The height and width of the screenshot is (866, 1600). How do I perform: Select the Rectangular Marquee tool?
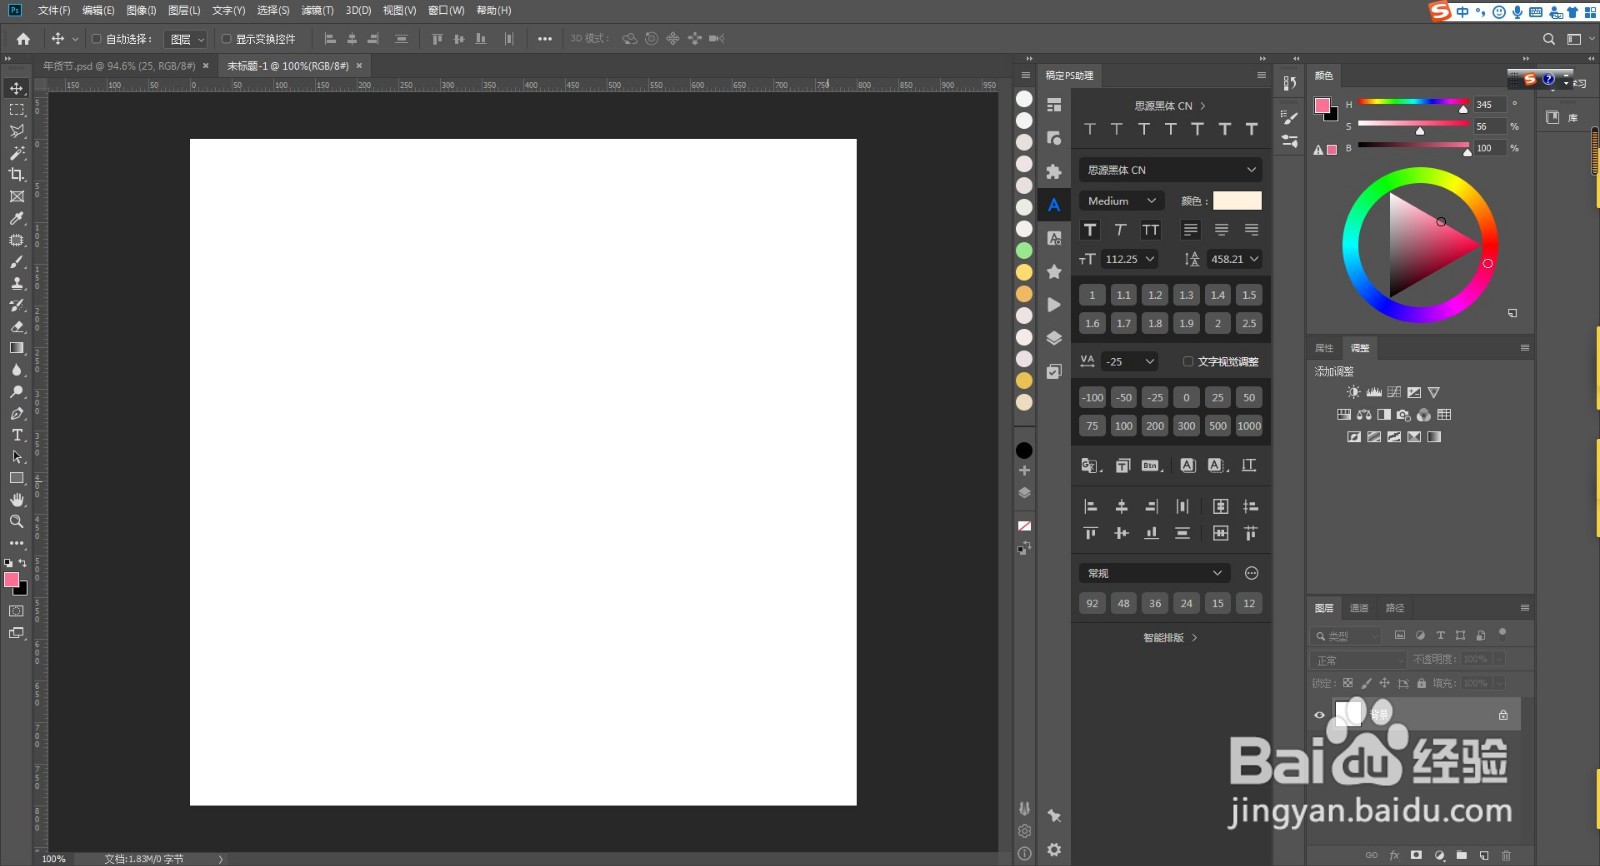coord(17,110)
